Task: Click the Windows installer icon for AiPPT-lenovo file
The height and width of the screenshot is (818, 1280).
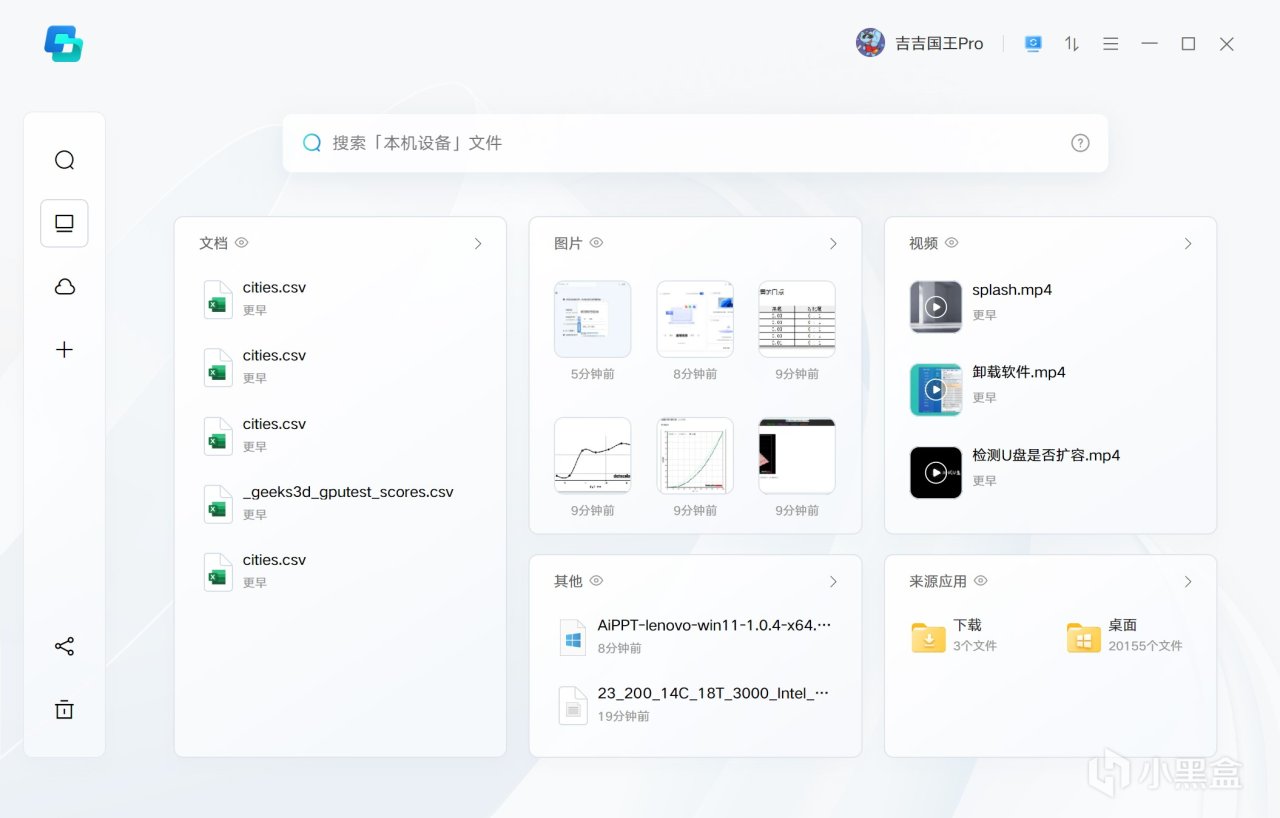Action: click(x=573, y=637)
